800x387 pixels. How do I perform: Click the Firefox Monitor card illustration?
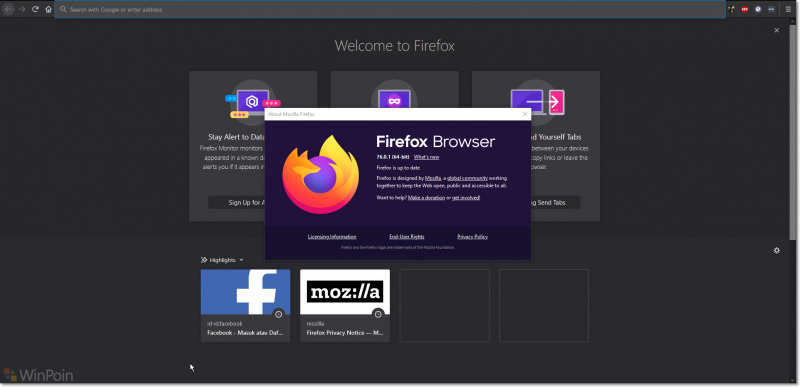coord(253,101)
